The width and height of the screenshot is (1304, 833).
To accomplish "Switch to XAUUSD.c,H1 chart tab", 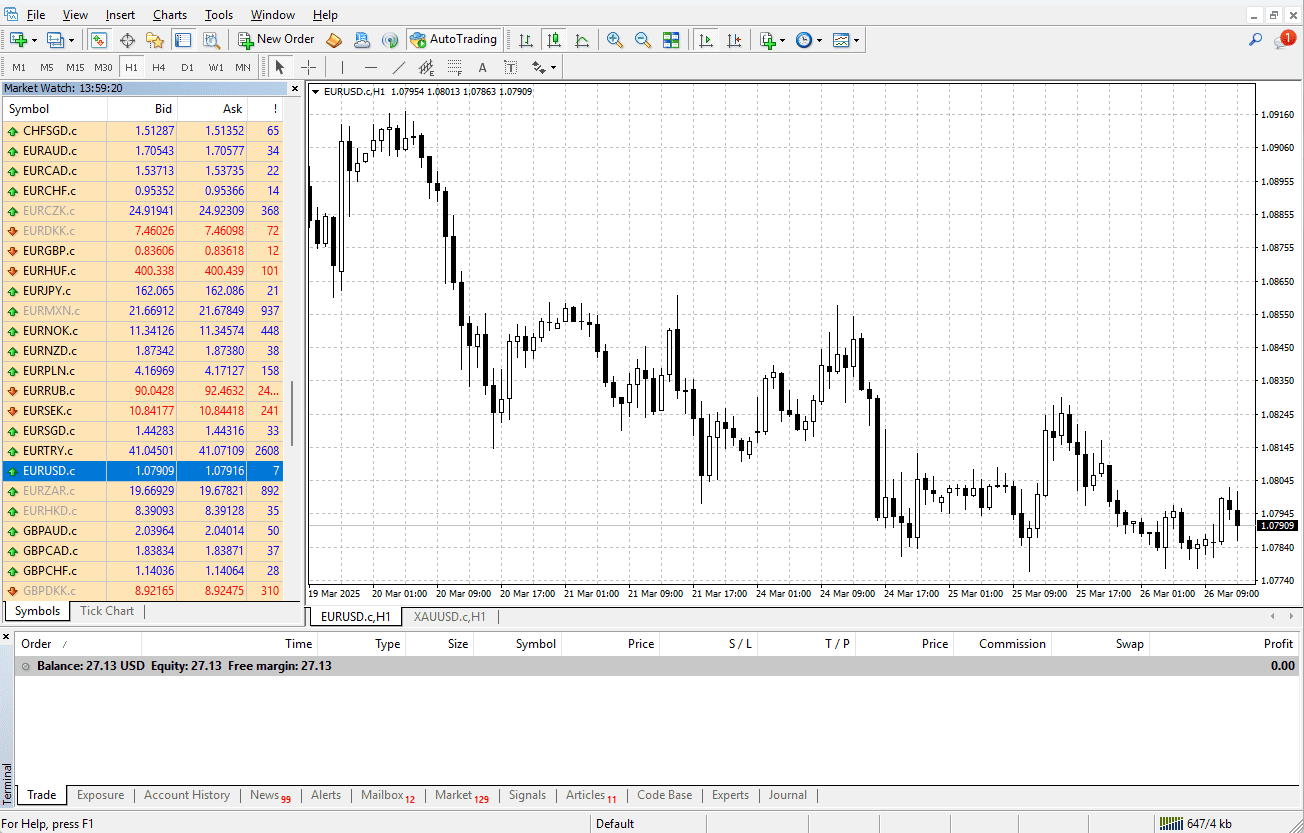I will point(450,617).
